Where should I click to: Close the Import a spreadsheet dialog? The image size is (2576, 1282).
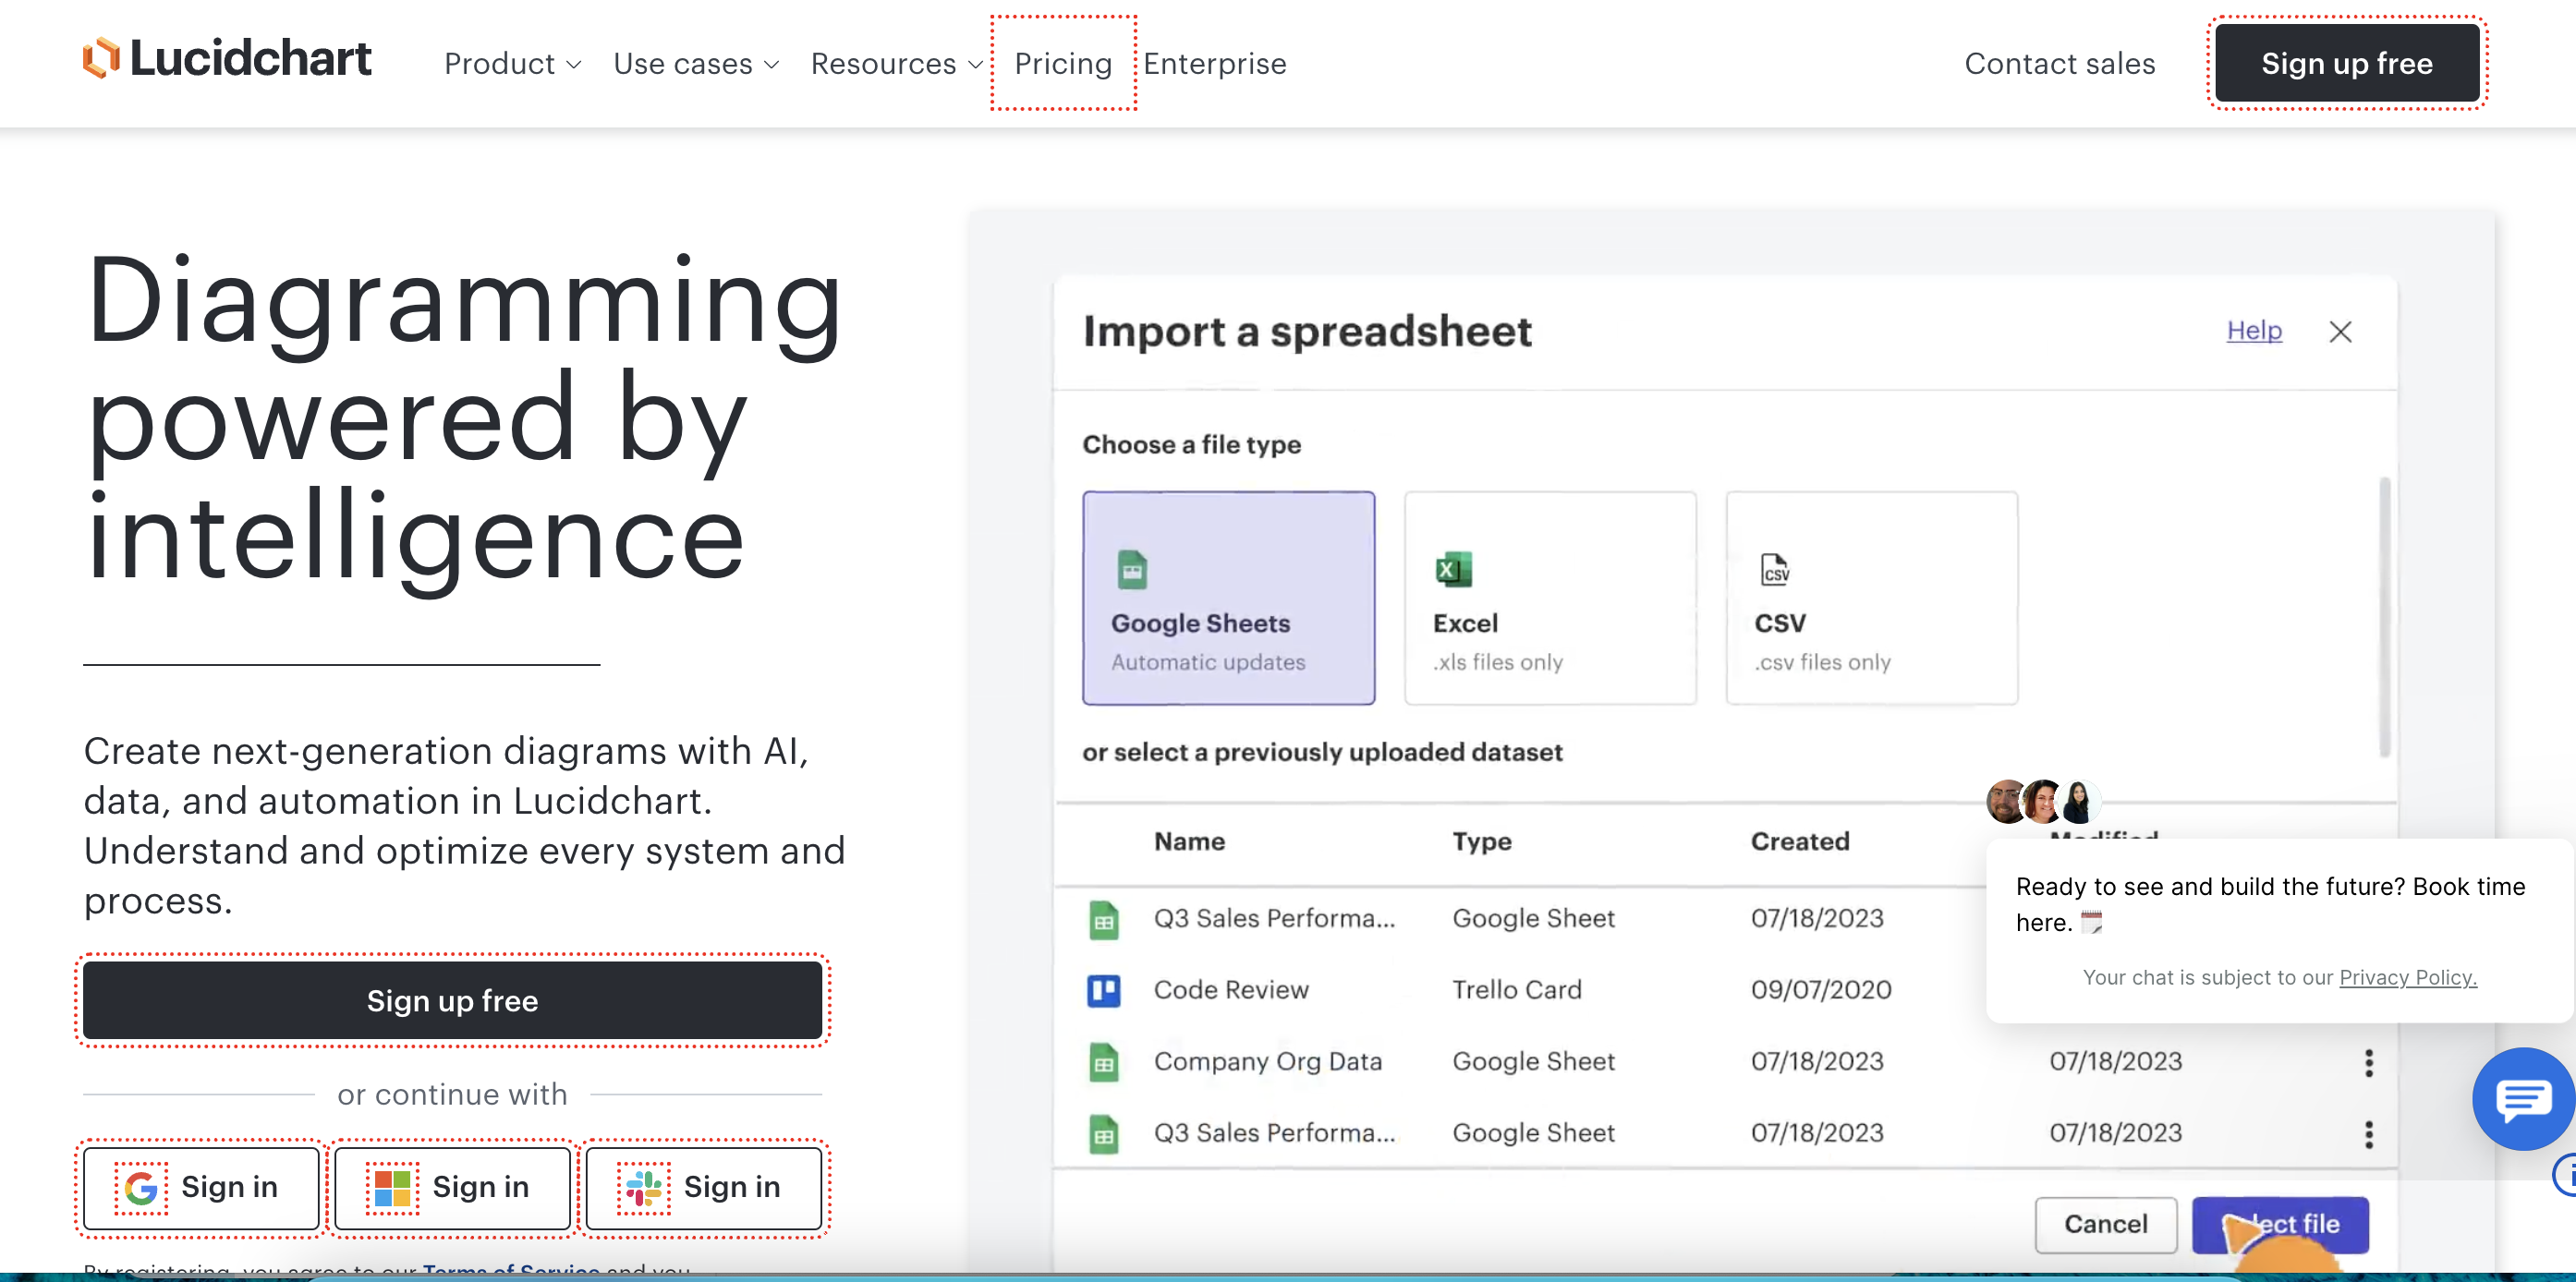point(2340,332)
